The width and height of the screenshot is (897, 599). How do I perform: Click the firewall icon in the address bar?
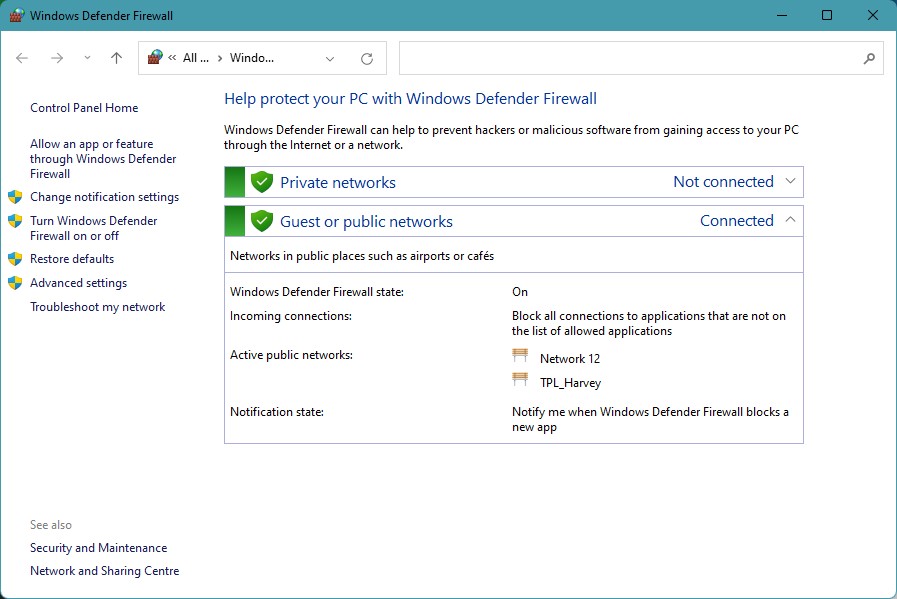pos(155,57)
